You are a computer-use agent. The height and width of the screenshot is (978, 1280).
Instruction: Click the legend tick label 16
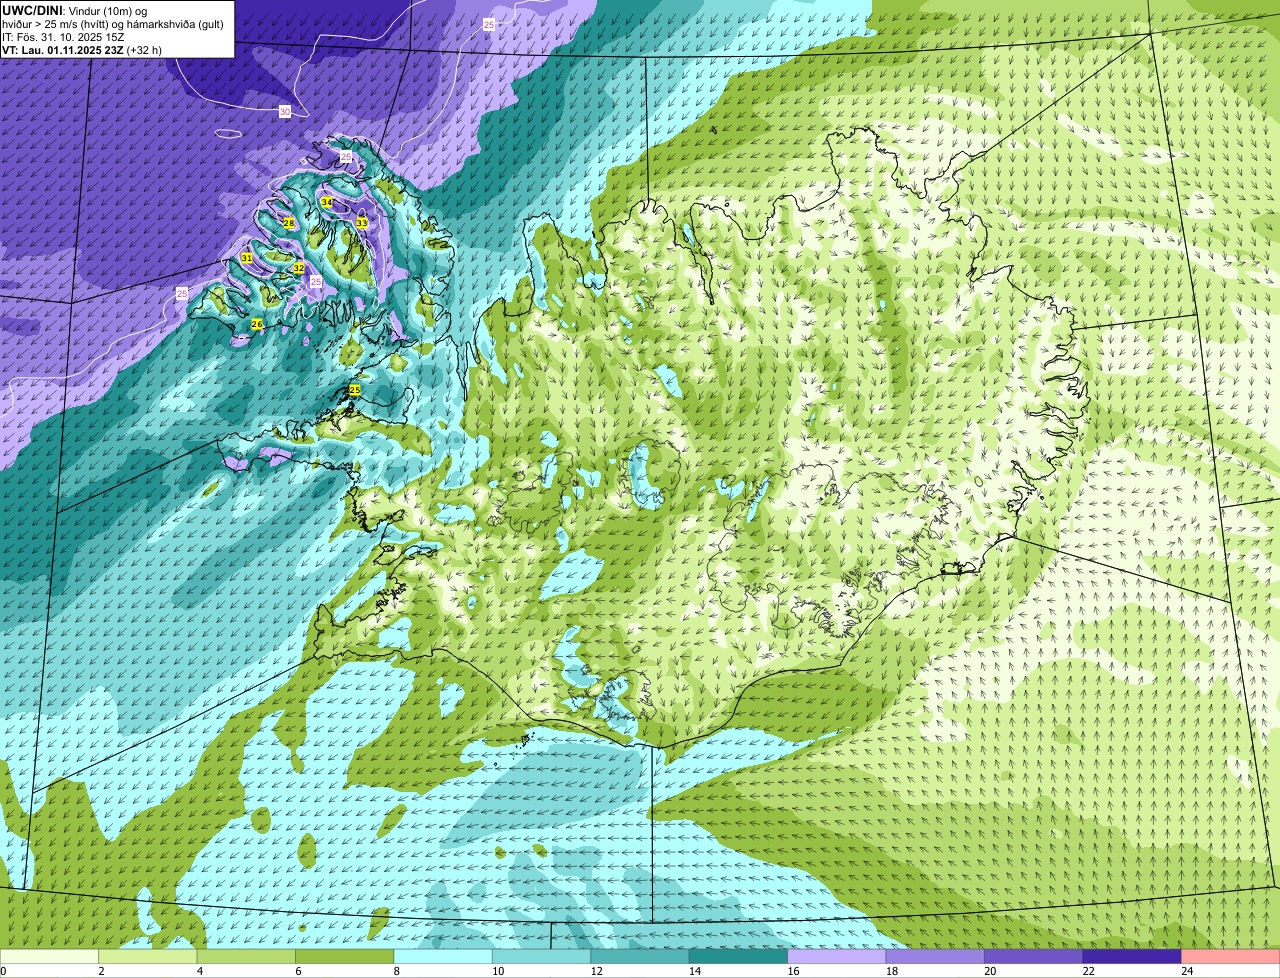[793, 971]
